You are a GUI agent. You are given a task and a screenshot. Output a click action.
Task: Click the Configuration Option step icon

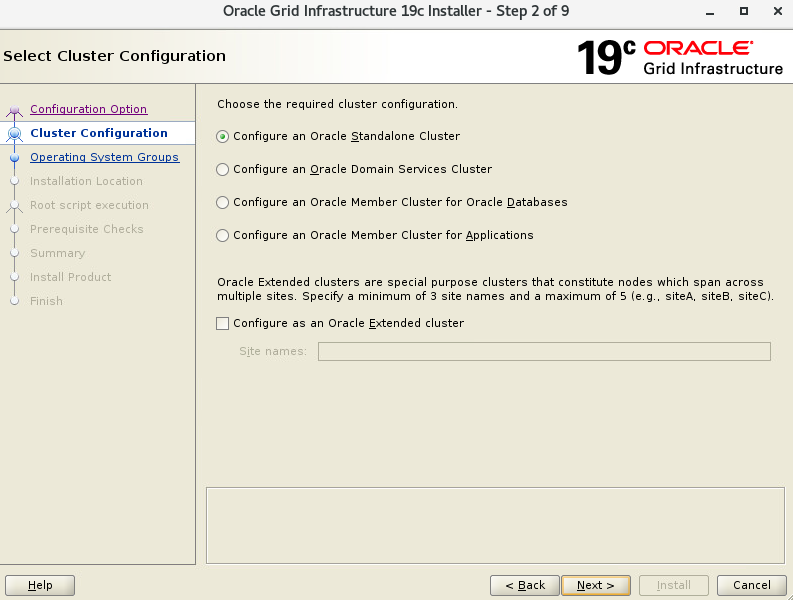point(14,110)
